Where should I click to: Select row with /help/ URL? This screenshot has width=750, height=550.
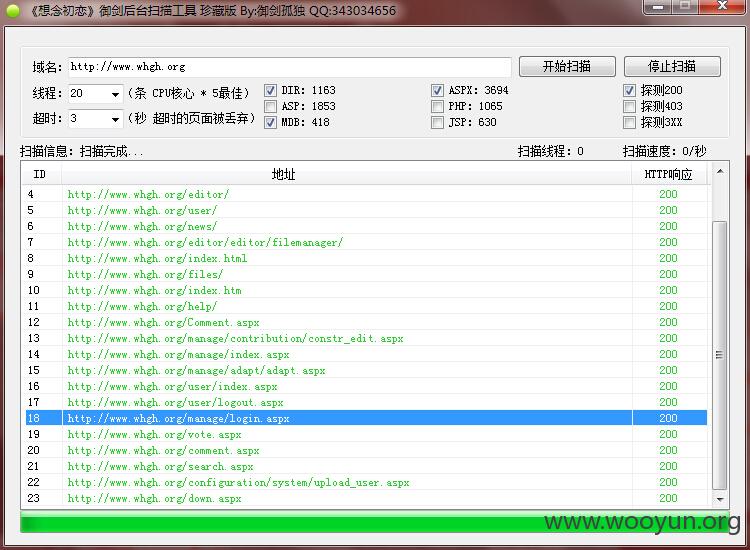[366, 306]
